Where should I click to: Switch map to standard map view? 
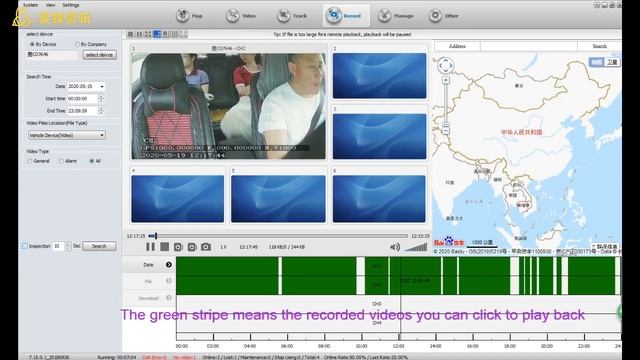click(596, 62)
